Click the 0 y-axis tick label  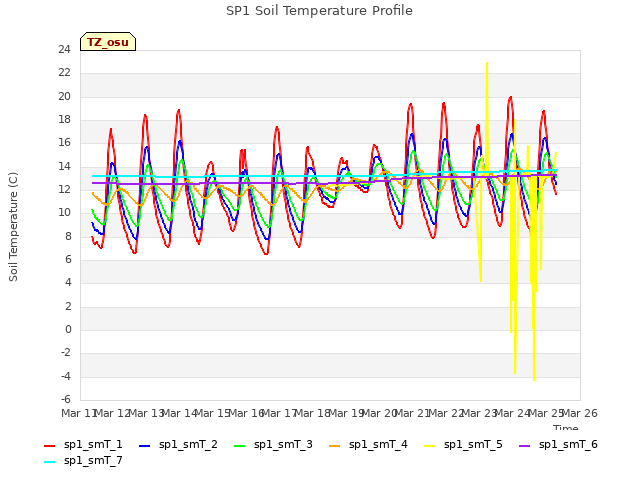pos(68,329)
